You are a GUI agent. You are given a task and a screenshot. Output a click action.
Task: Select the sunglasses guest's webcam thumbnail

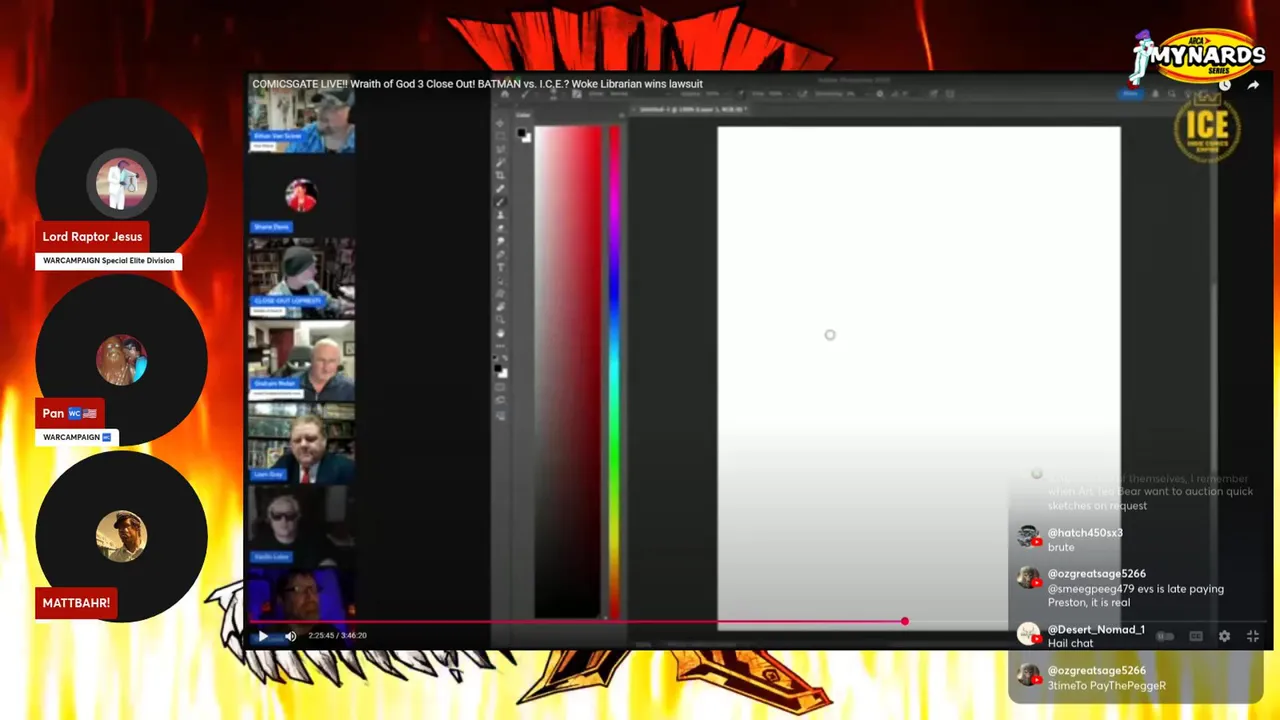click(301, 524)
